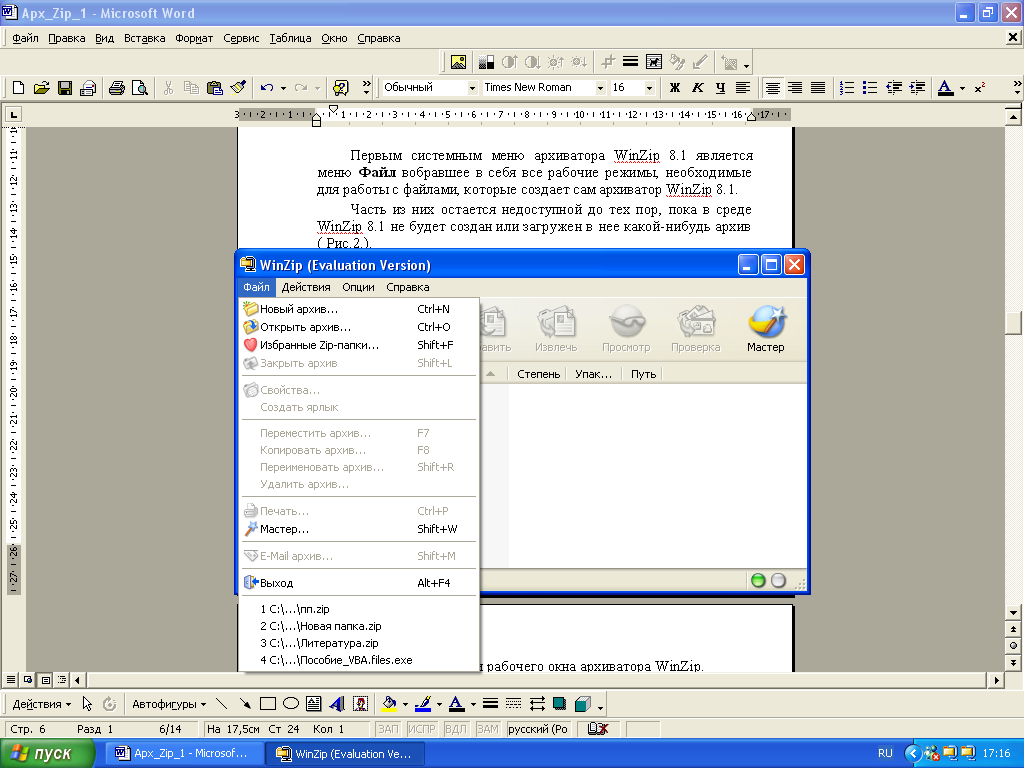Align text to the right
1024x768 pixels.
coord(795,88)
